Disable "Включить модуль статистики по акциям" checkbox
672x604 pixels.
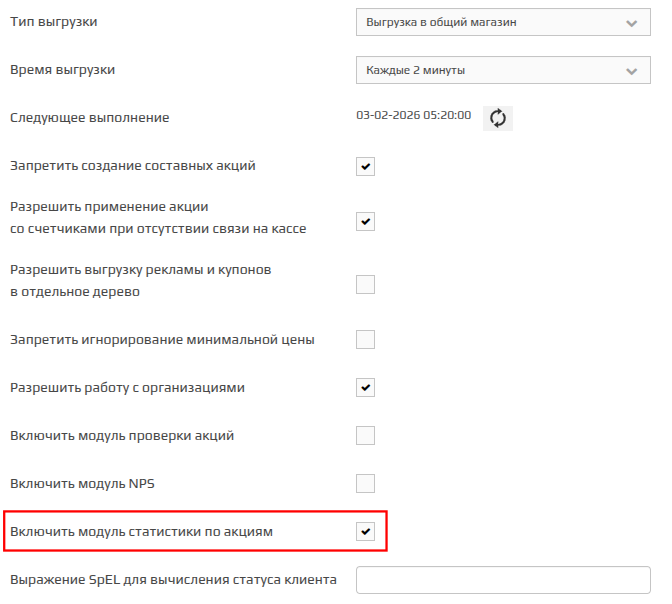click(366, 532)
